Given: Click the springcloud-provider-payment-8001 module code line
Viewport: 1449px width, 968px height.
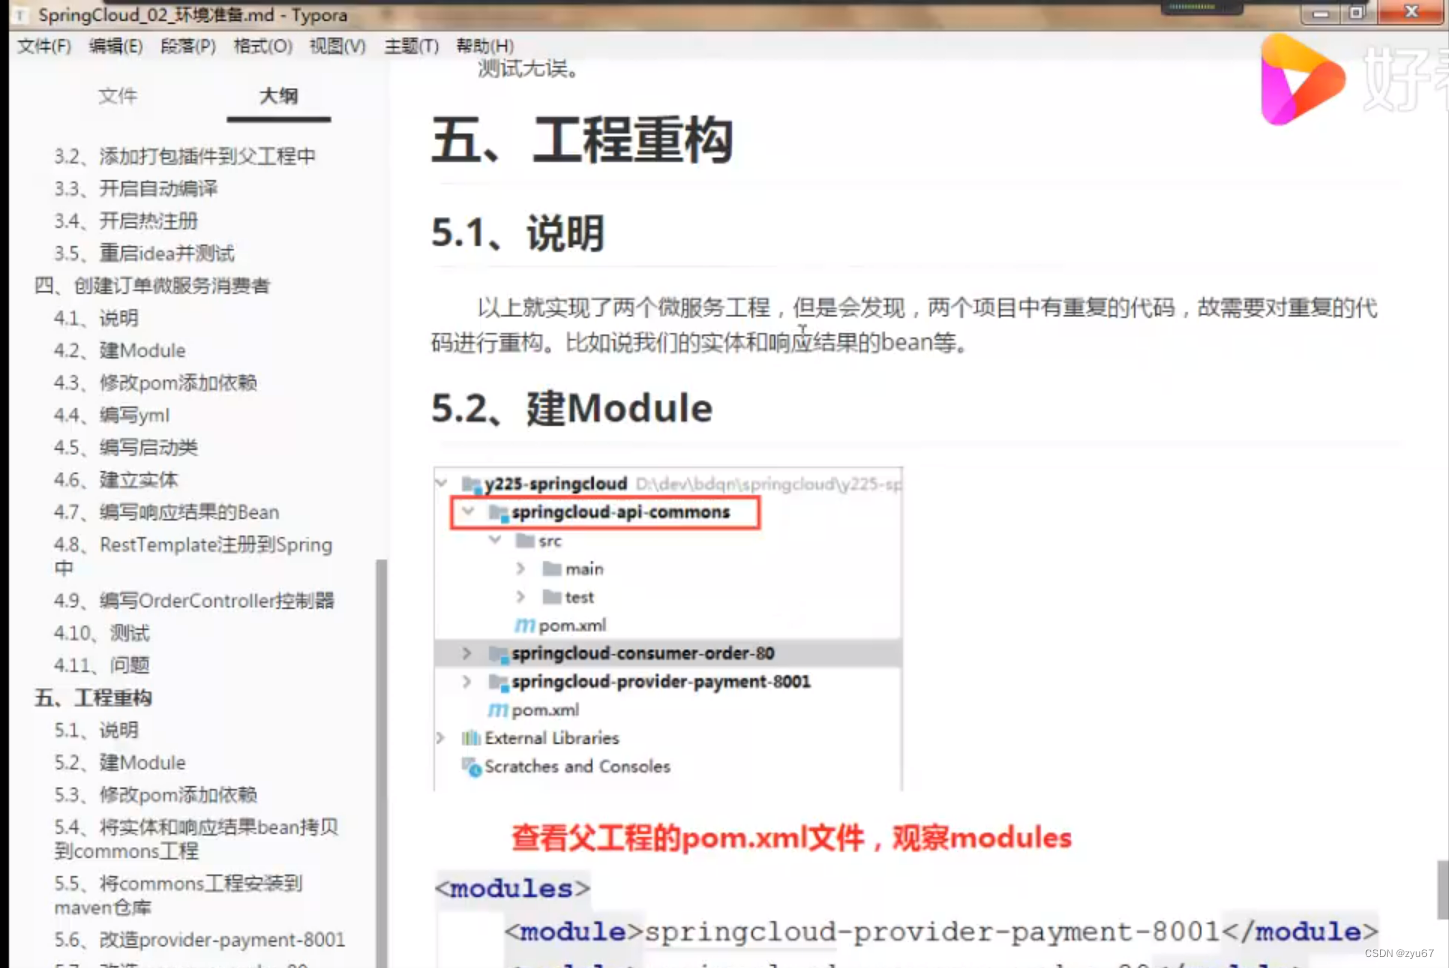Looking at the screenshot, I should point(941,932).
